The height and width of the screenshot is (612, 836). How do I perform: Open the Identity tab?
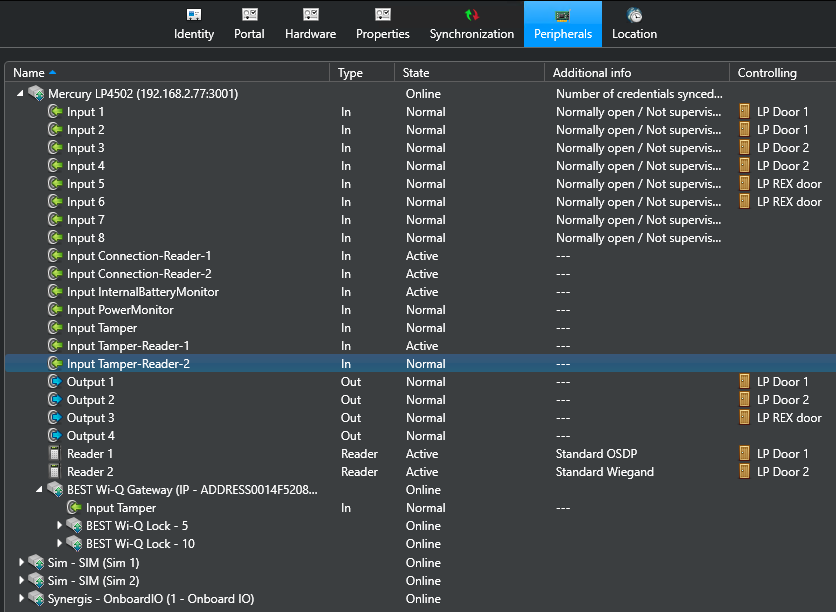coord(193,24)
